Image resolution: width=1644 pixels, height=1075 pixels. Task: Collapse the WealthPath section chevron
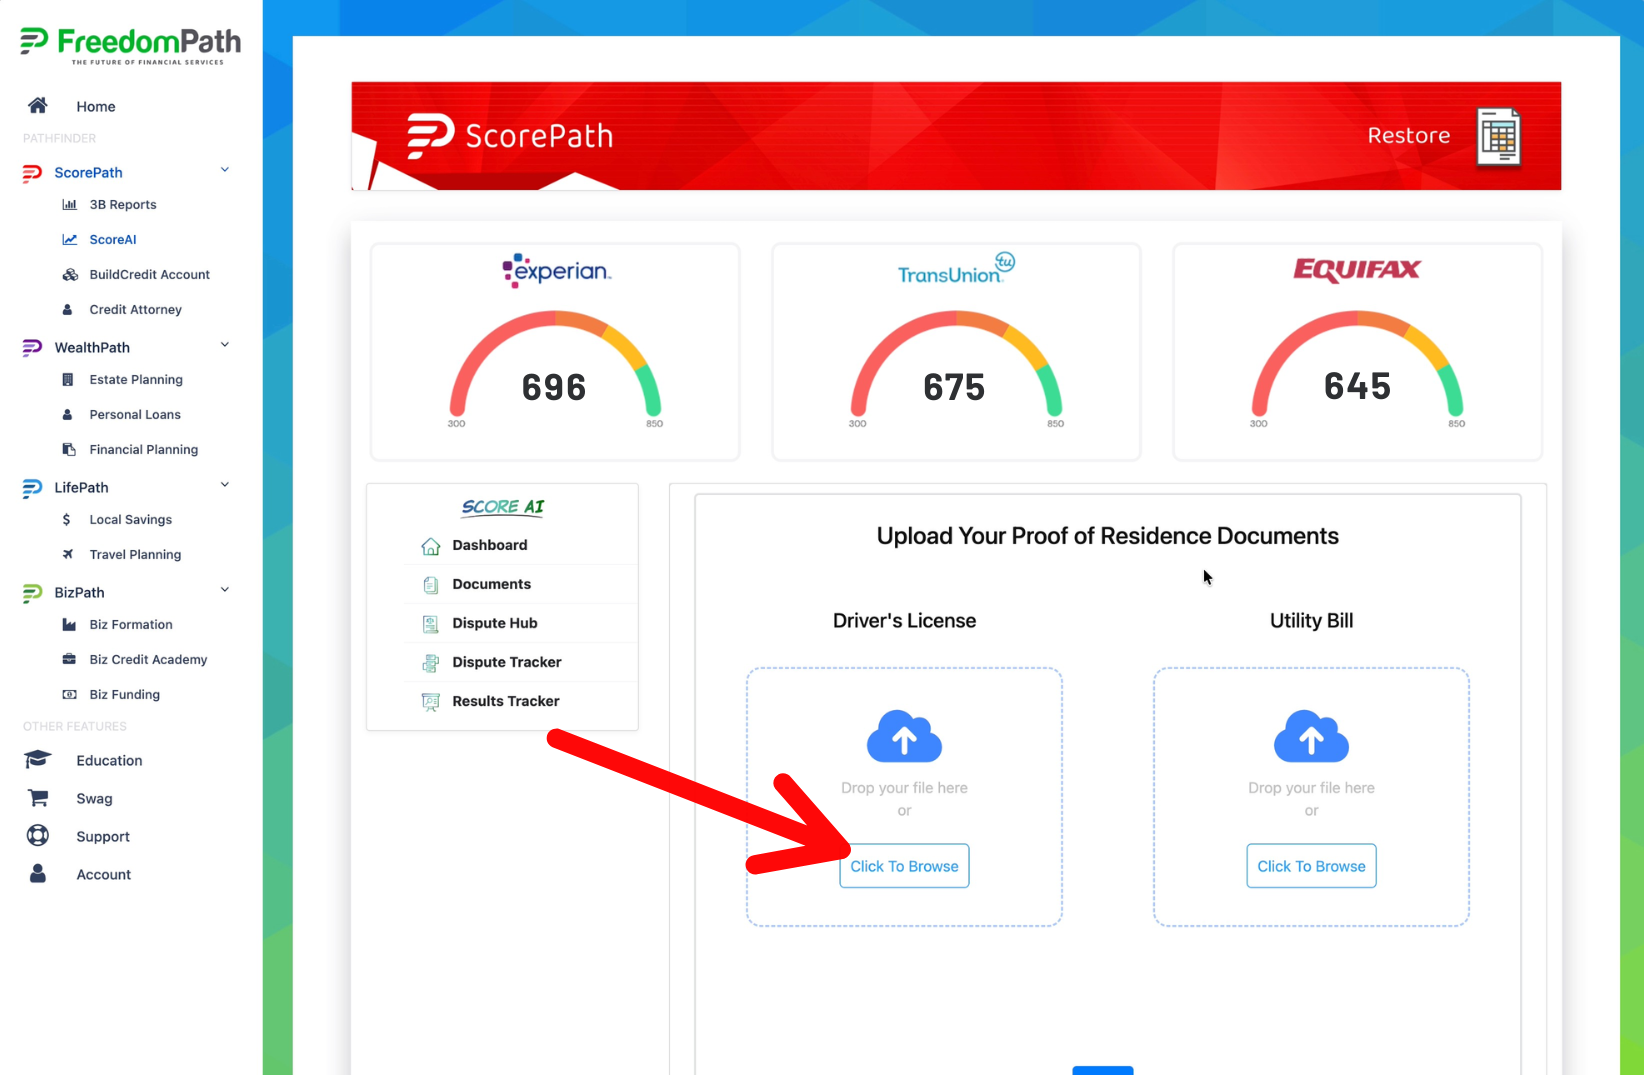225,345
